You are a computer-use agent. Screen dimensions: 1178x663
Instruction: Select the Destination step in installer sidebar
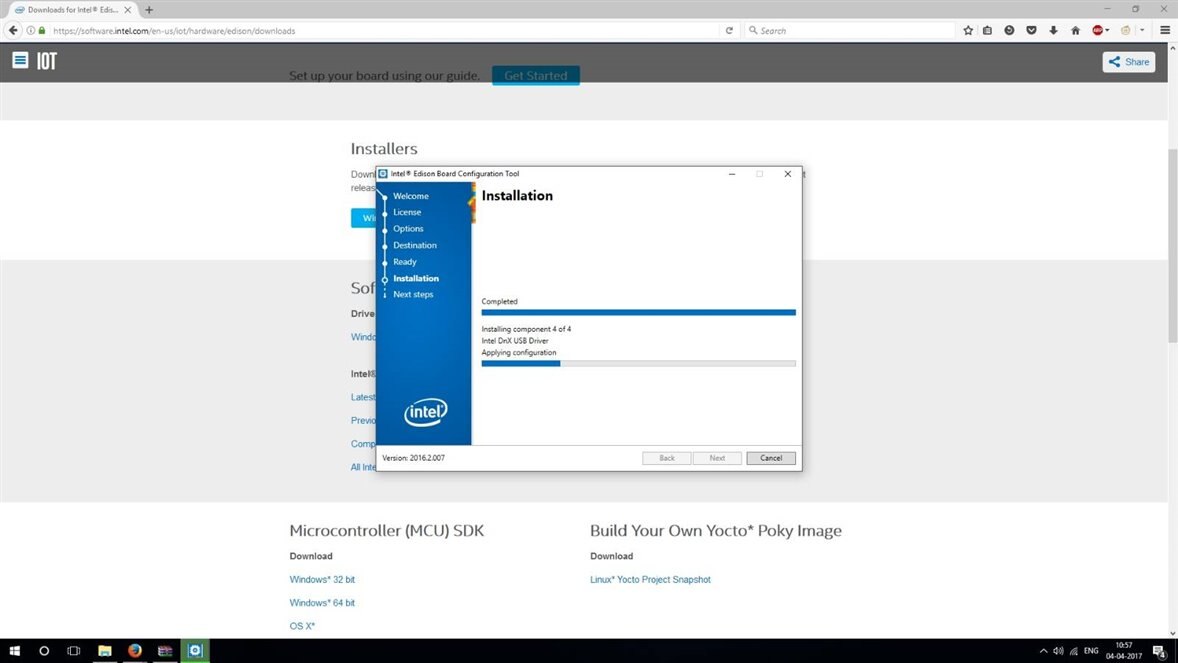tap(415, 245)
